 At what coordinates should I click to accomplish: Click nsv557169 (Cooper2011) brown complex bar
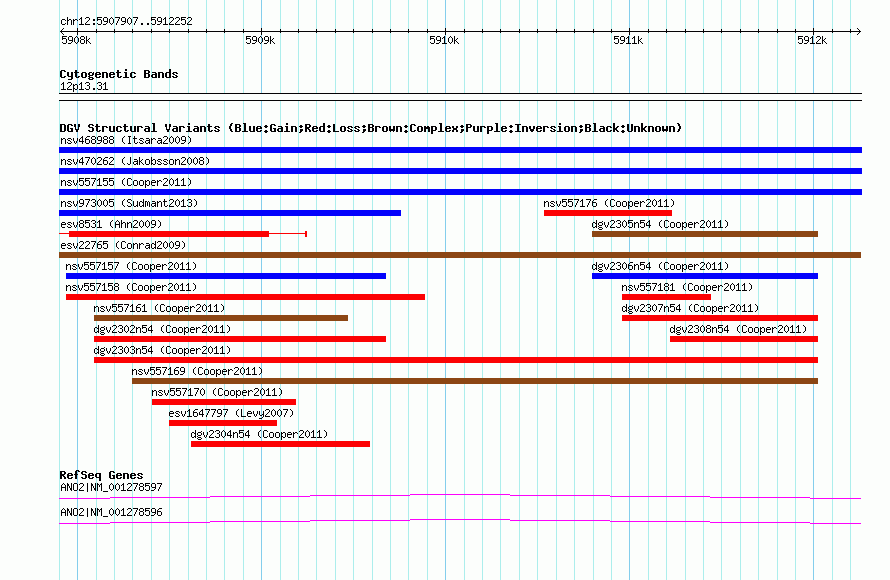(x=475, y=381)
